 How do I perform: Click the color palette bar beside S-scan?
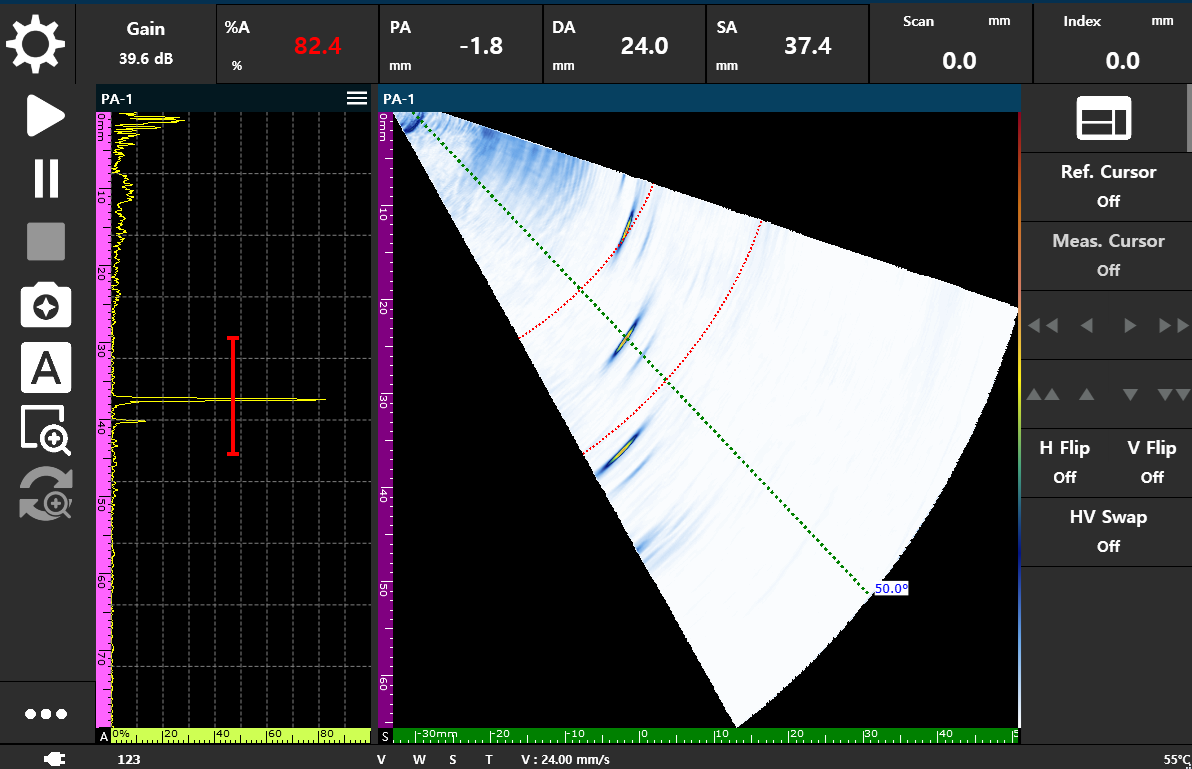pos(1019,419)
